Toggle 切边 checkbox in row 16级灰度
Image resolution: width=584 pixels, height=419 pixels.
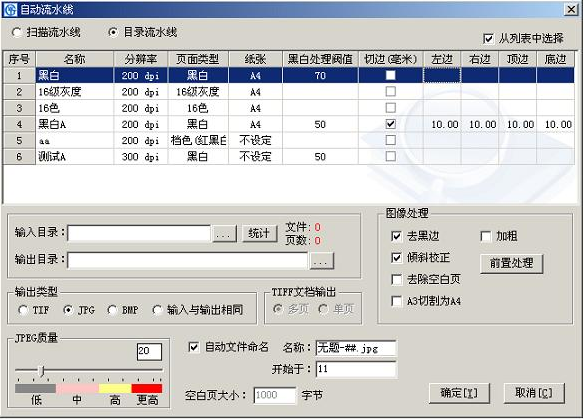(x=390, y=92)
